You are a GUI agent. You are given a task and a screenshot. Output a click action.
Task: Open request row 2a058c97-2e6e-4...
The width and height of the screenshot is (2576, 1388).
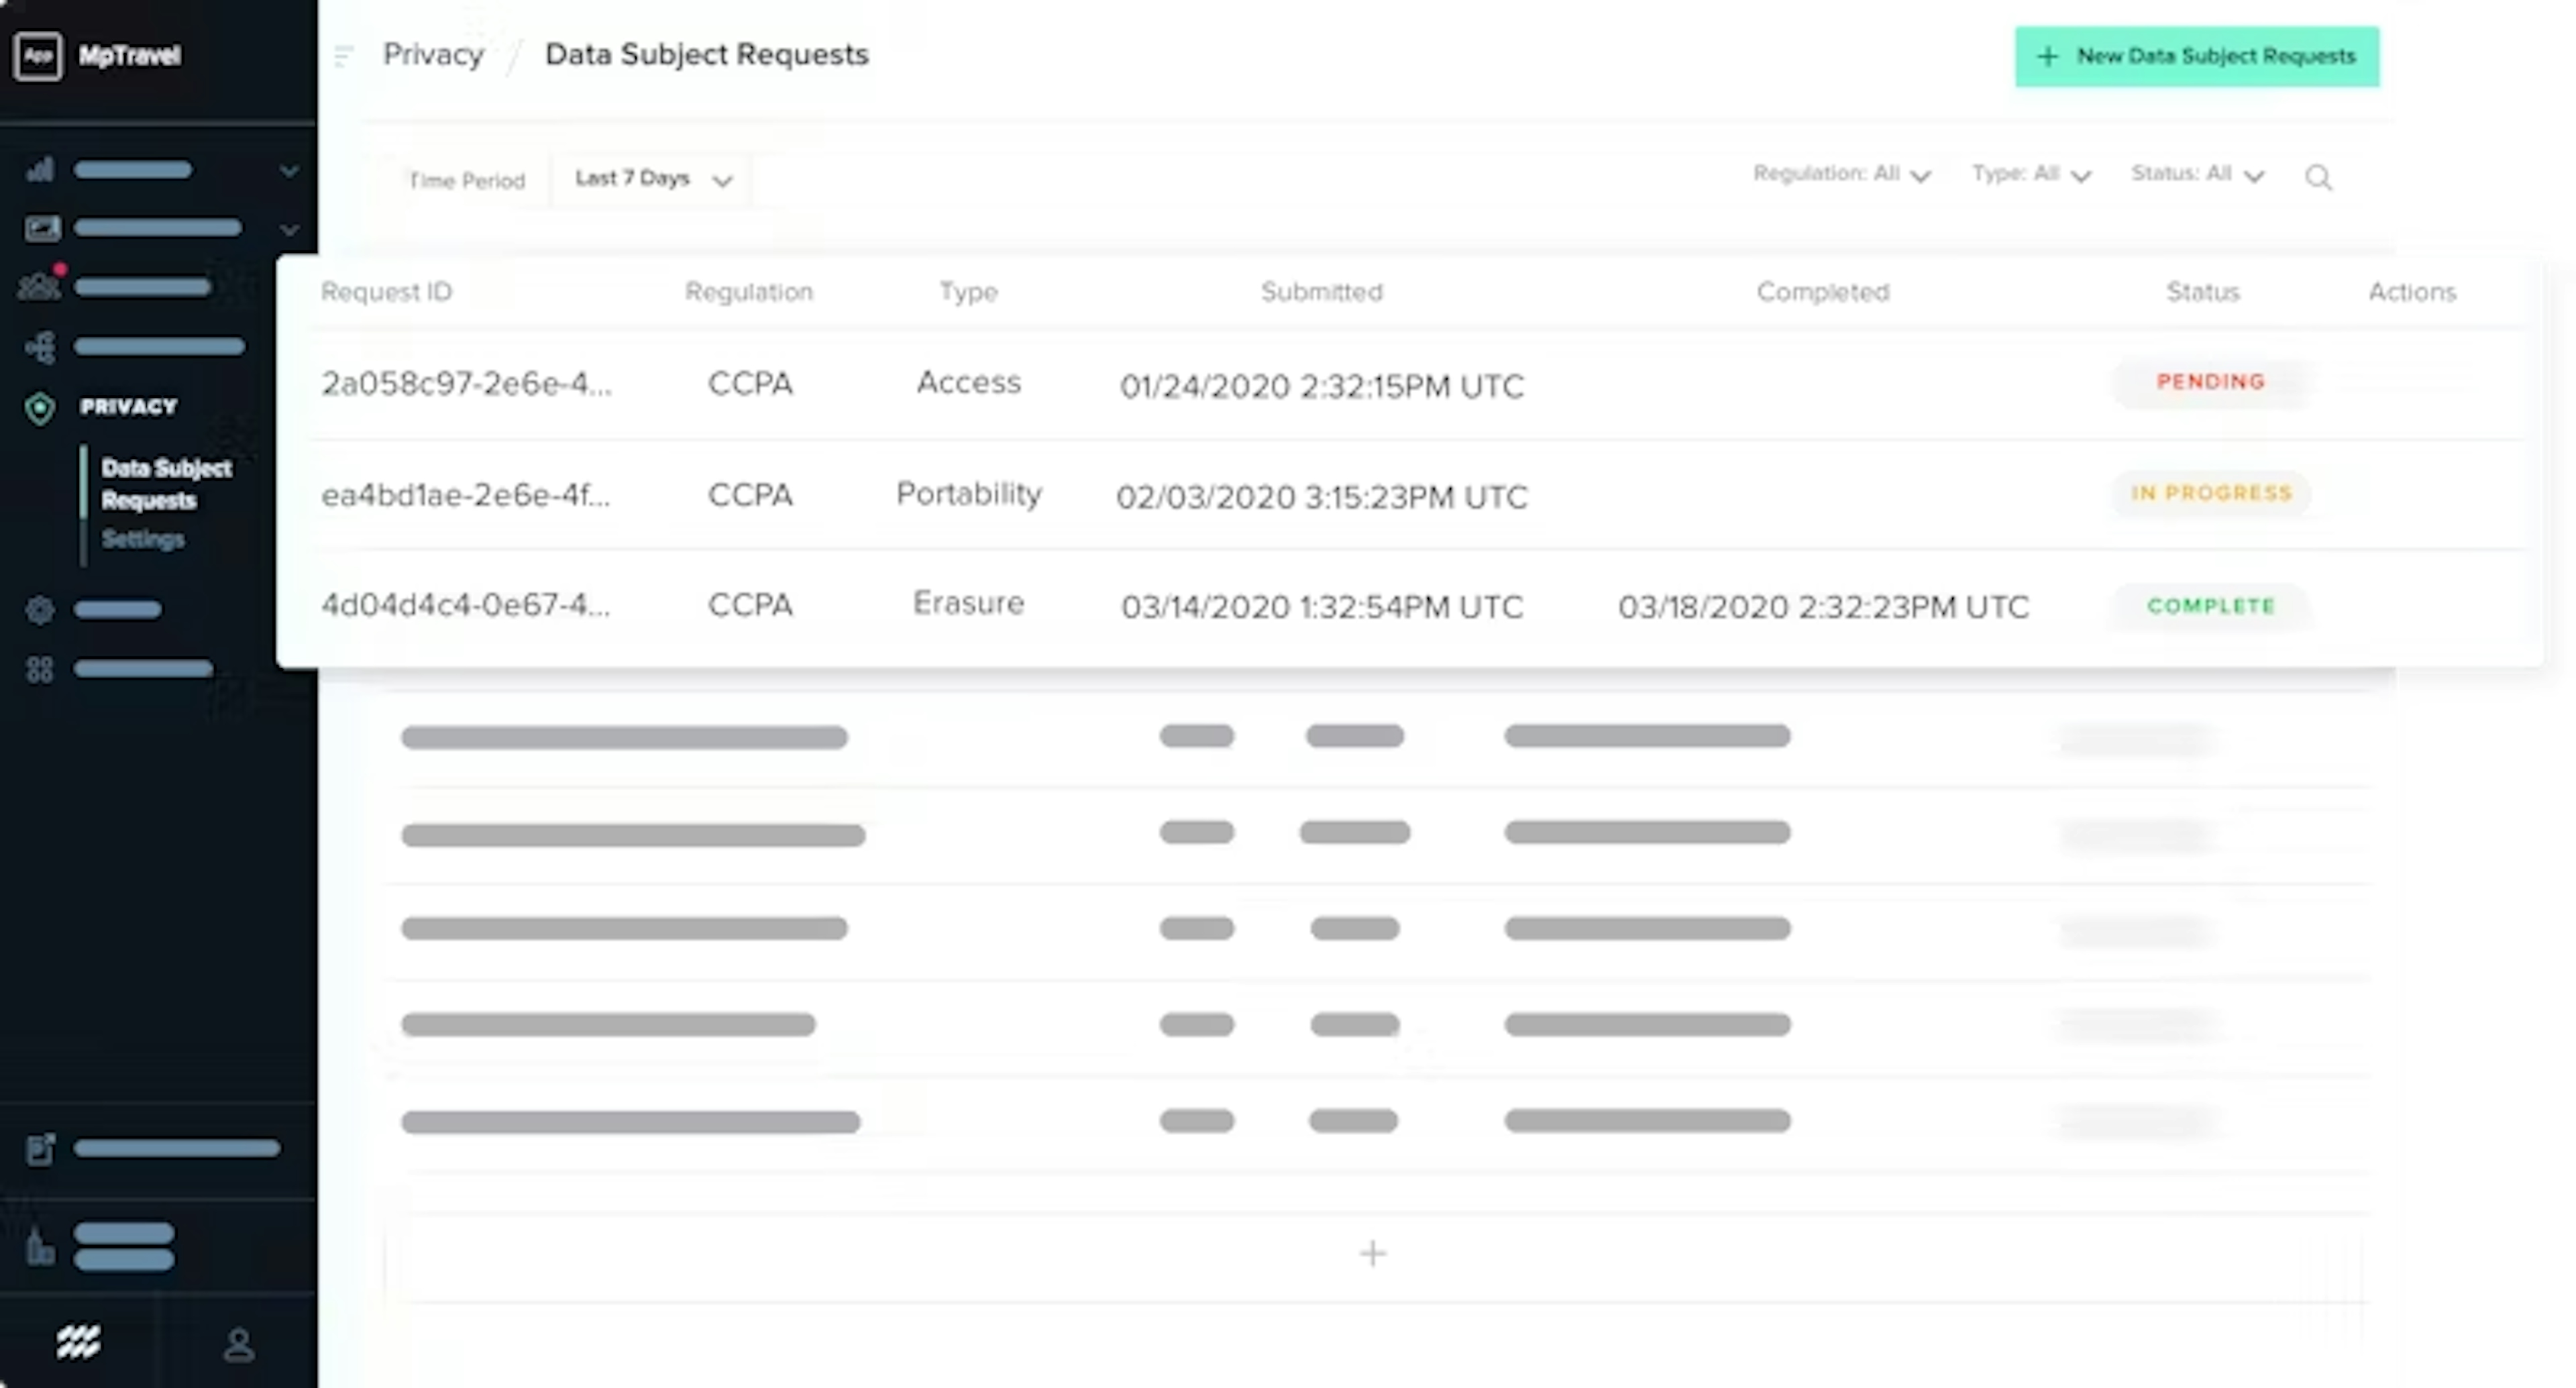coord(466,384)
